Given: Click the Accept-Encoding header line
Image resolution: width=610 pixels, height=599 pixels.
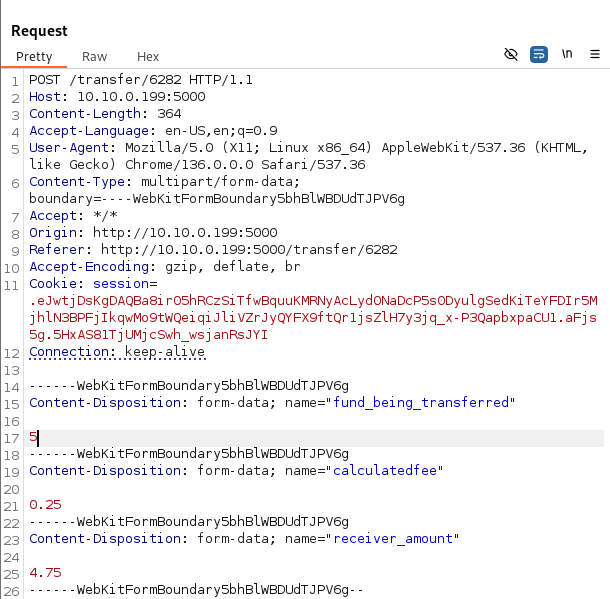Looking at the screenshot, I should [x=165, y=267].
